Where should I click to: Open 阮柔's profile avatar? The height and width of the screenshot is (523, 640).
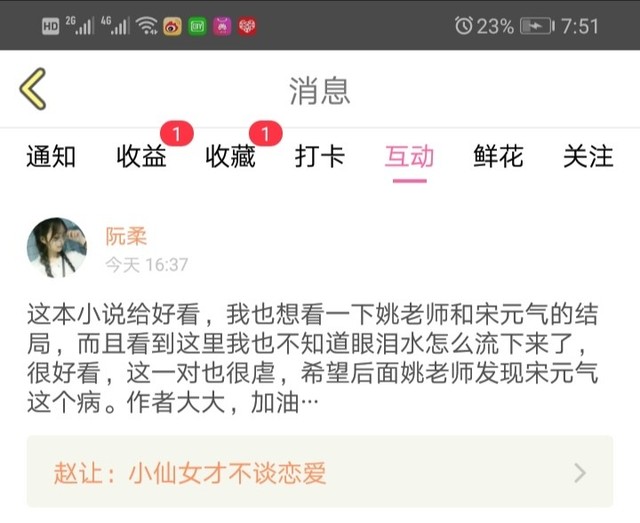57,247
